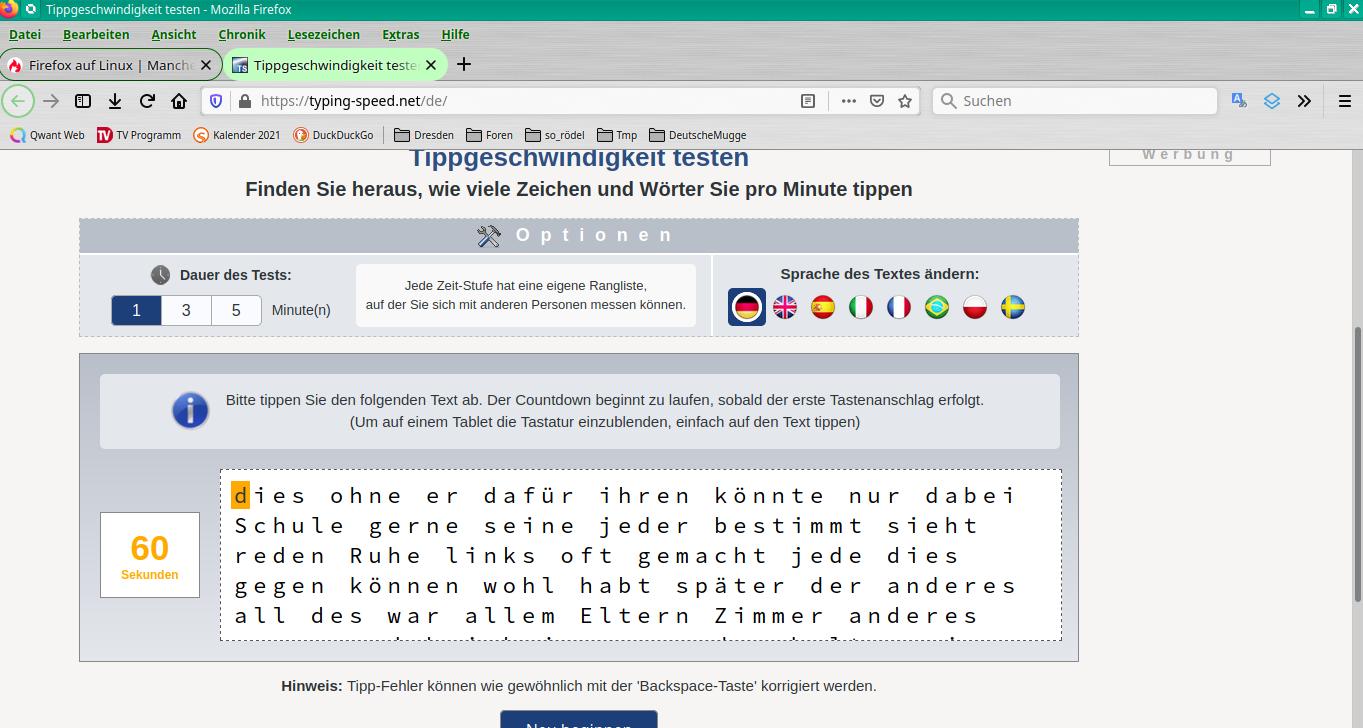Show the sidebar via toolbar icon
Image resolution: width=1363 pixels, height=728 pixels.
coord(83,101)
